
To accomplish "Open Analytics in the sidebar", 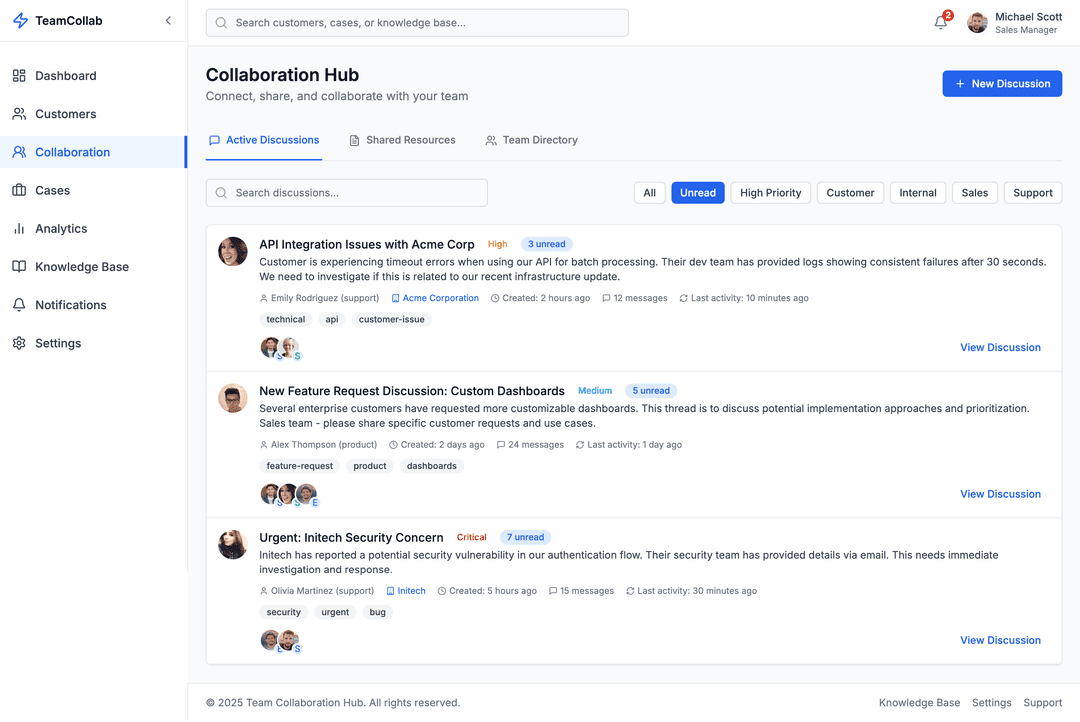I will click(x=61, y=229).
